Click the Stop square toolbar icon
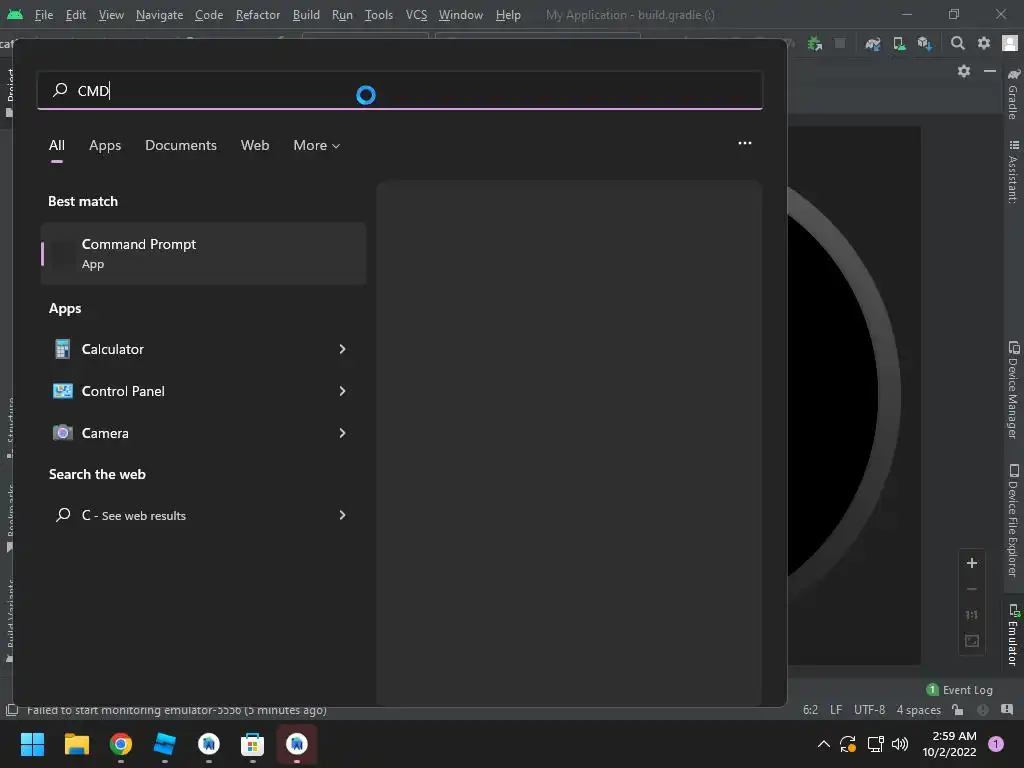This screenshot has width=1024, height=768. click(840, 44)
